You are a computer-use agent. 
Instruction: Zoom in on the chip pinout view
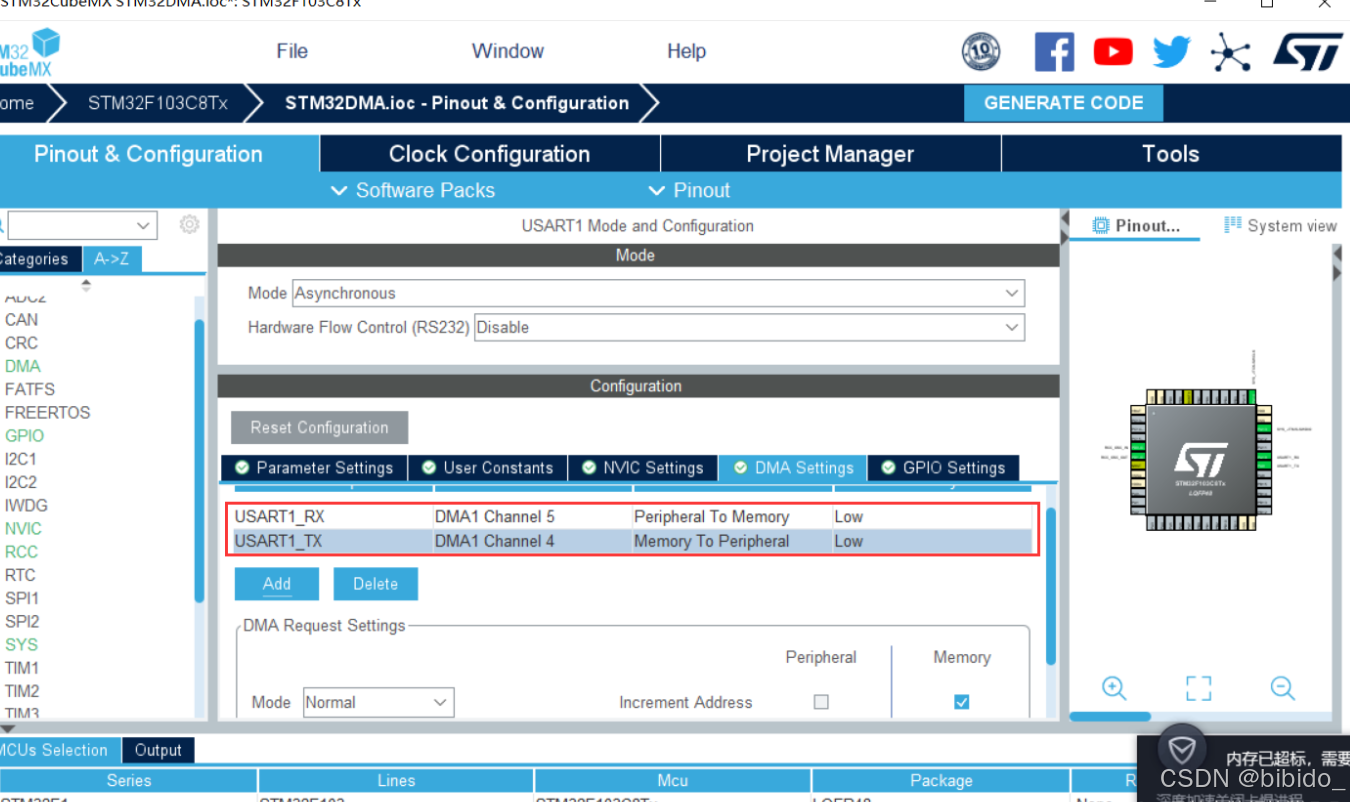click(x=1114, y=687)
